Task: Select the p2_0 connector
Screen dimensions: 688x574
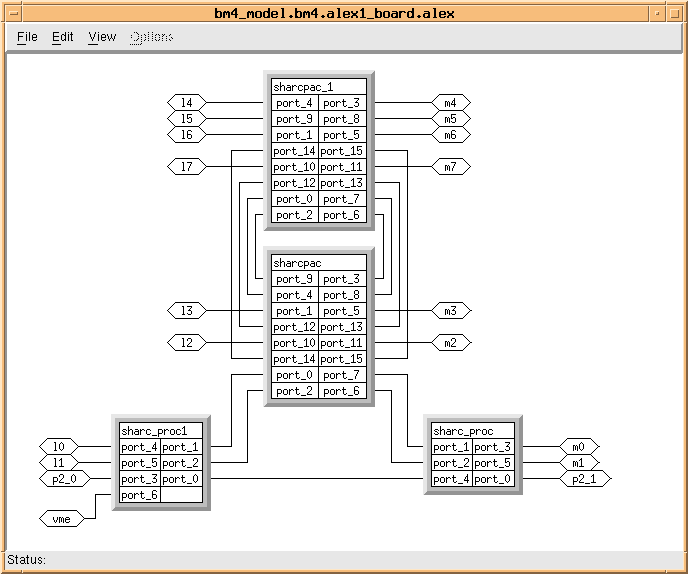Action: (61, 479)
